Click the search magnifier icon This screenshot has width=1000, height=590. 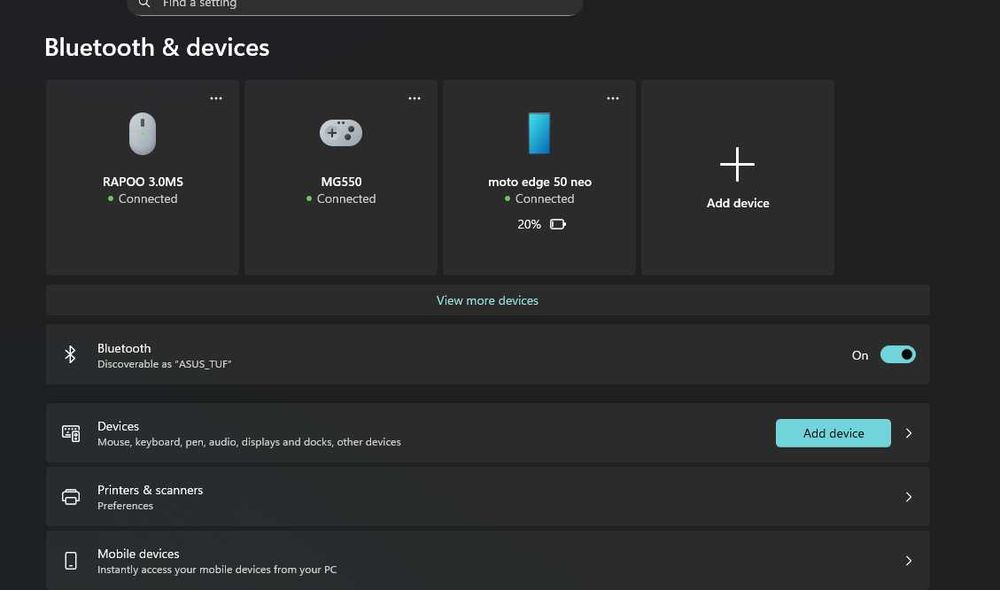coord(144,3)
